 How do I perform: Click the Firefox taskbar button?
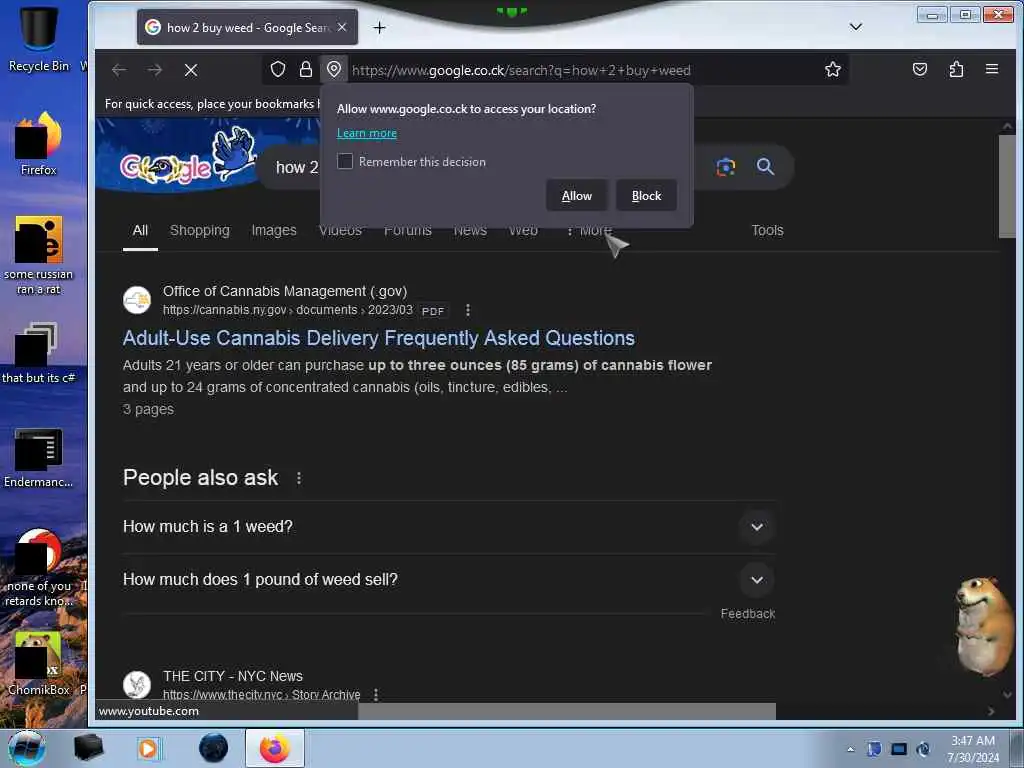(275, 748)
